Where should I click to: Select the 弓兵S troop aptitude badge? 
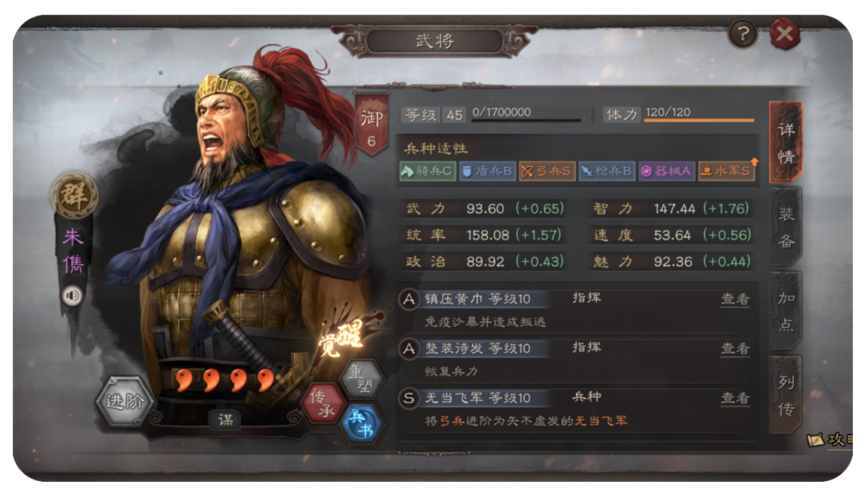tap(546, 171)
